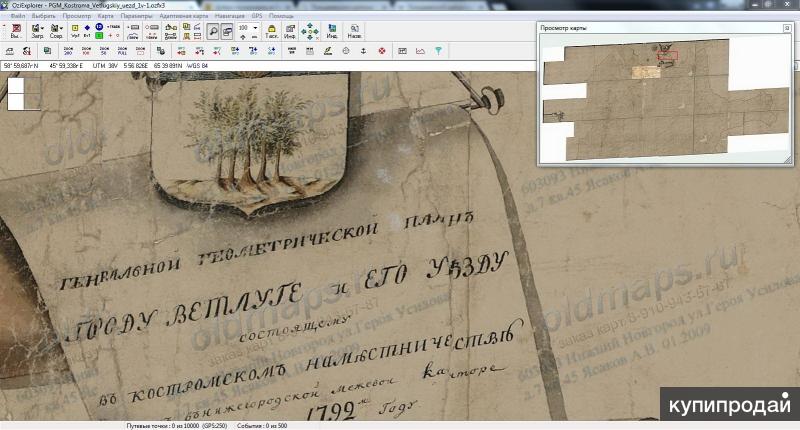Open the Выбрать menu
Image resolution: width=800 pixels, height=430 pixels.
[x=43, y=16]
